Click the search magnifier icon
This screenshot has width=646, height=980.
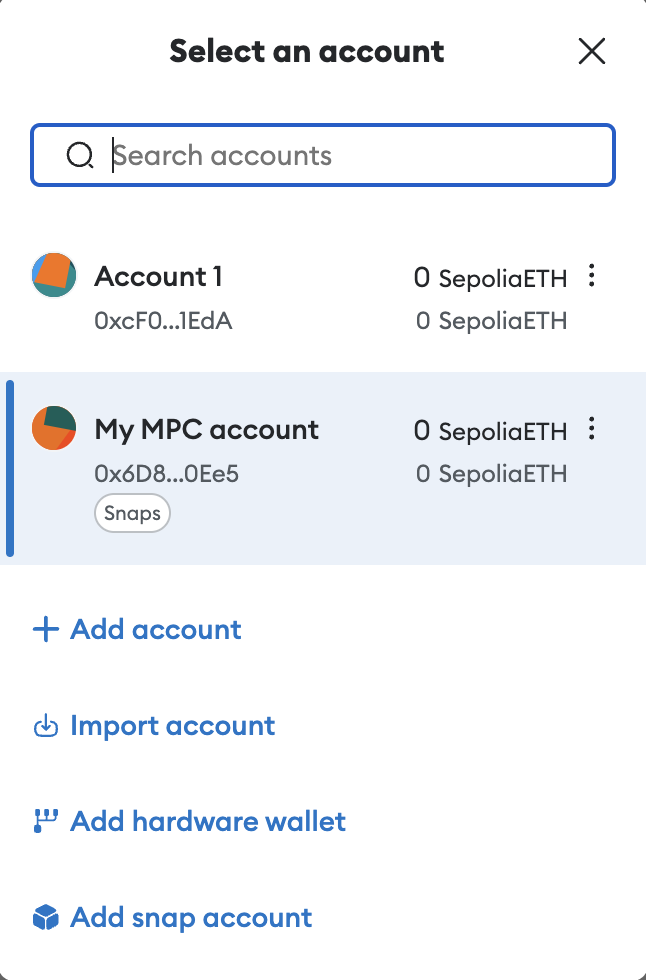point(80,155)
